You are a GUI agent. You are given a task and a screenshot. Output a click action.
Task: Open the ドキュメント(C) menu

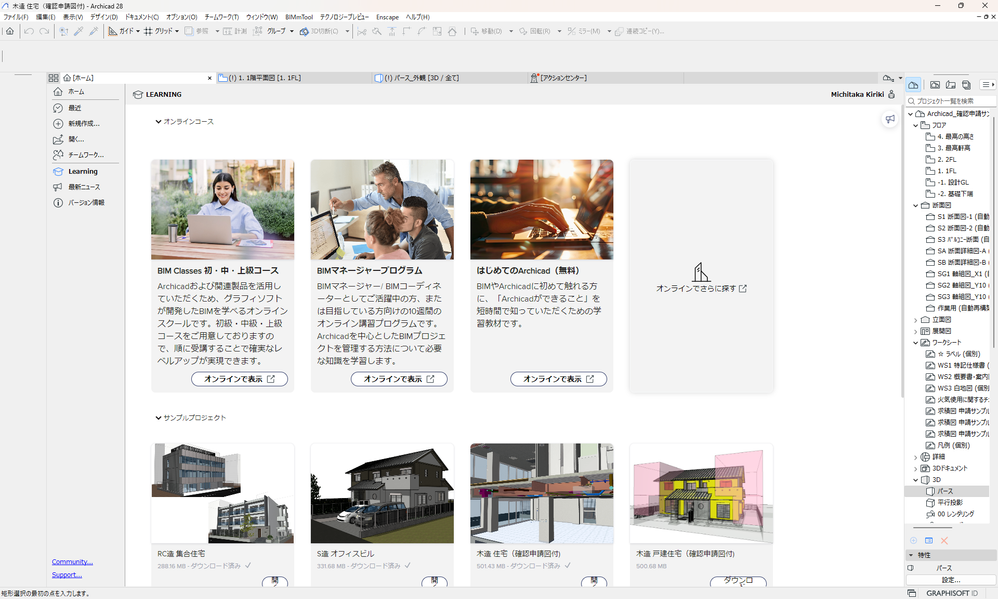141,17
